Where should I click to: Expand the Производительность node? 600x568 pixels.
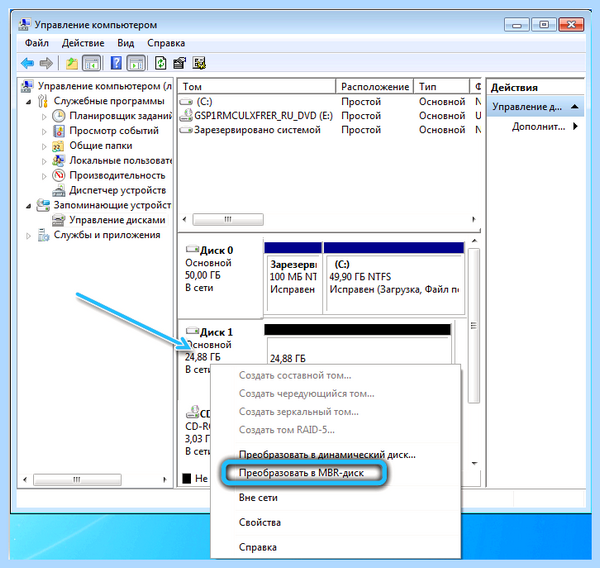[44, 176]
